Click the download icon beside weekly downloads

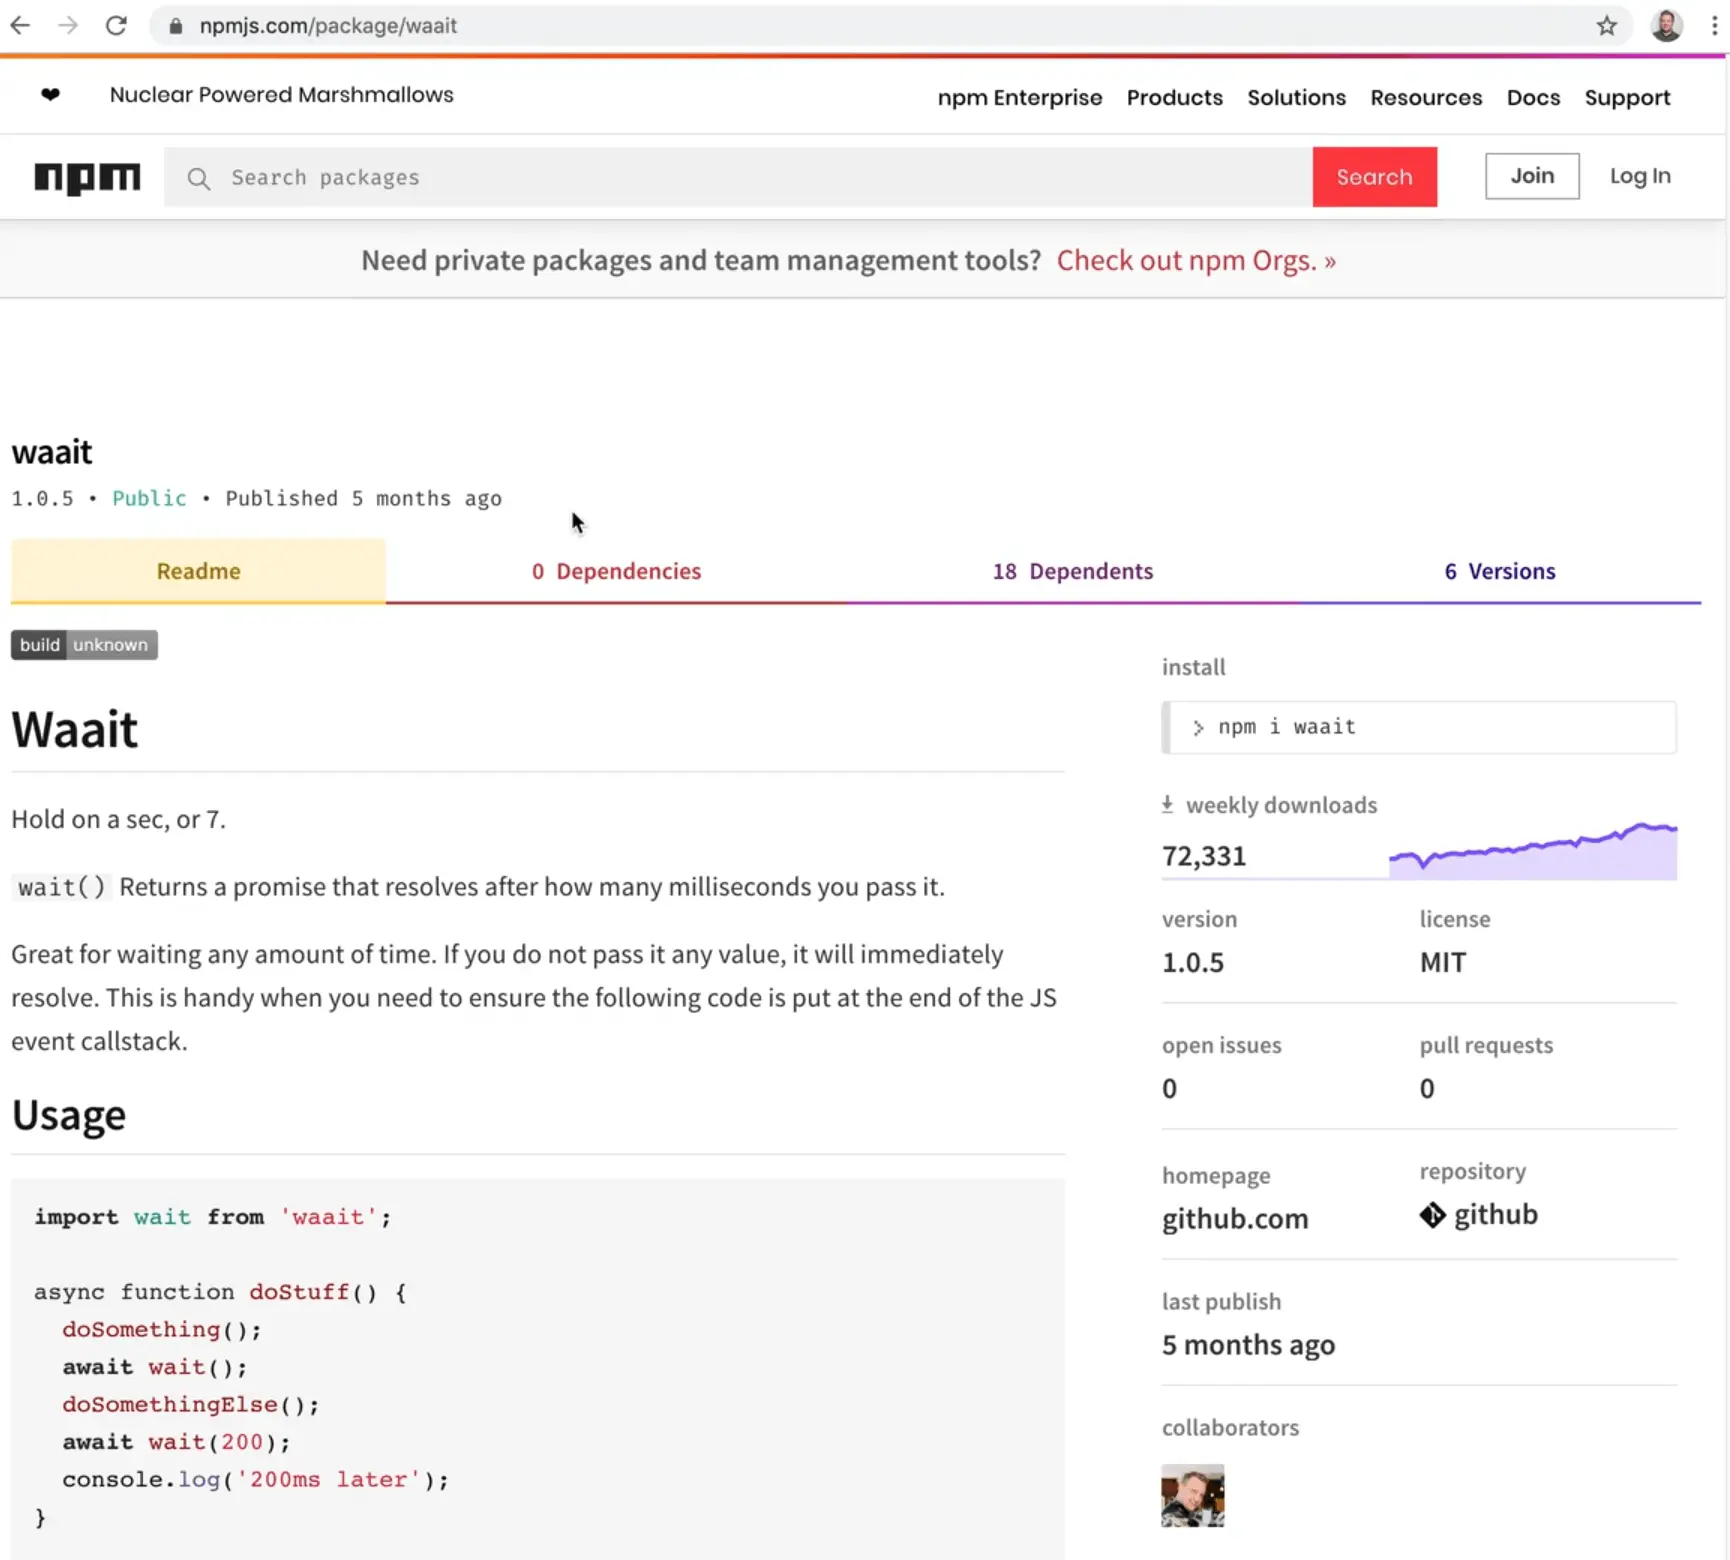[x=1167, y=804]
